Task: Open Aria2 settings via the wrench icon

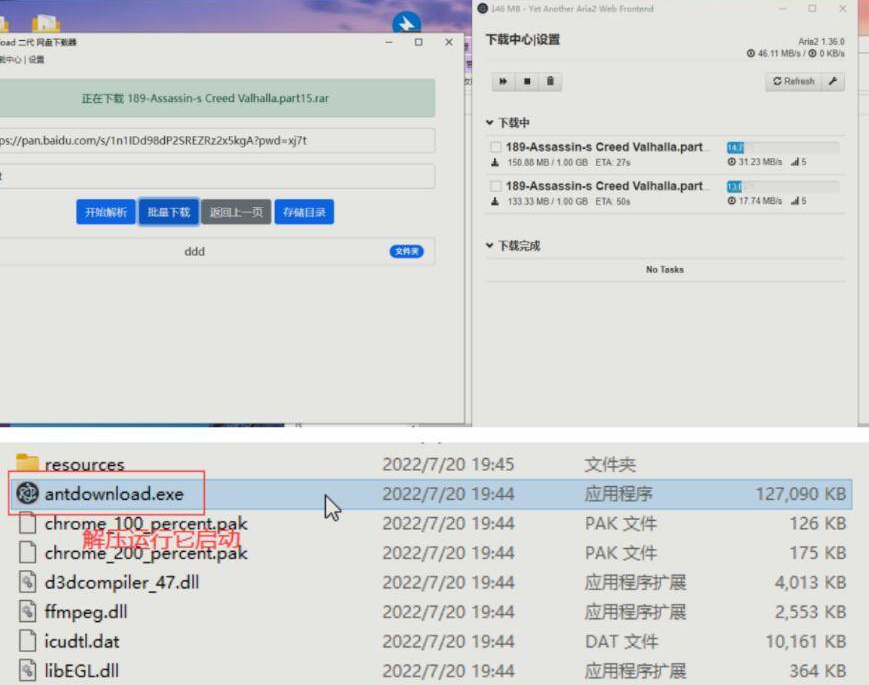Action: tap(834, 81)
